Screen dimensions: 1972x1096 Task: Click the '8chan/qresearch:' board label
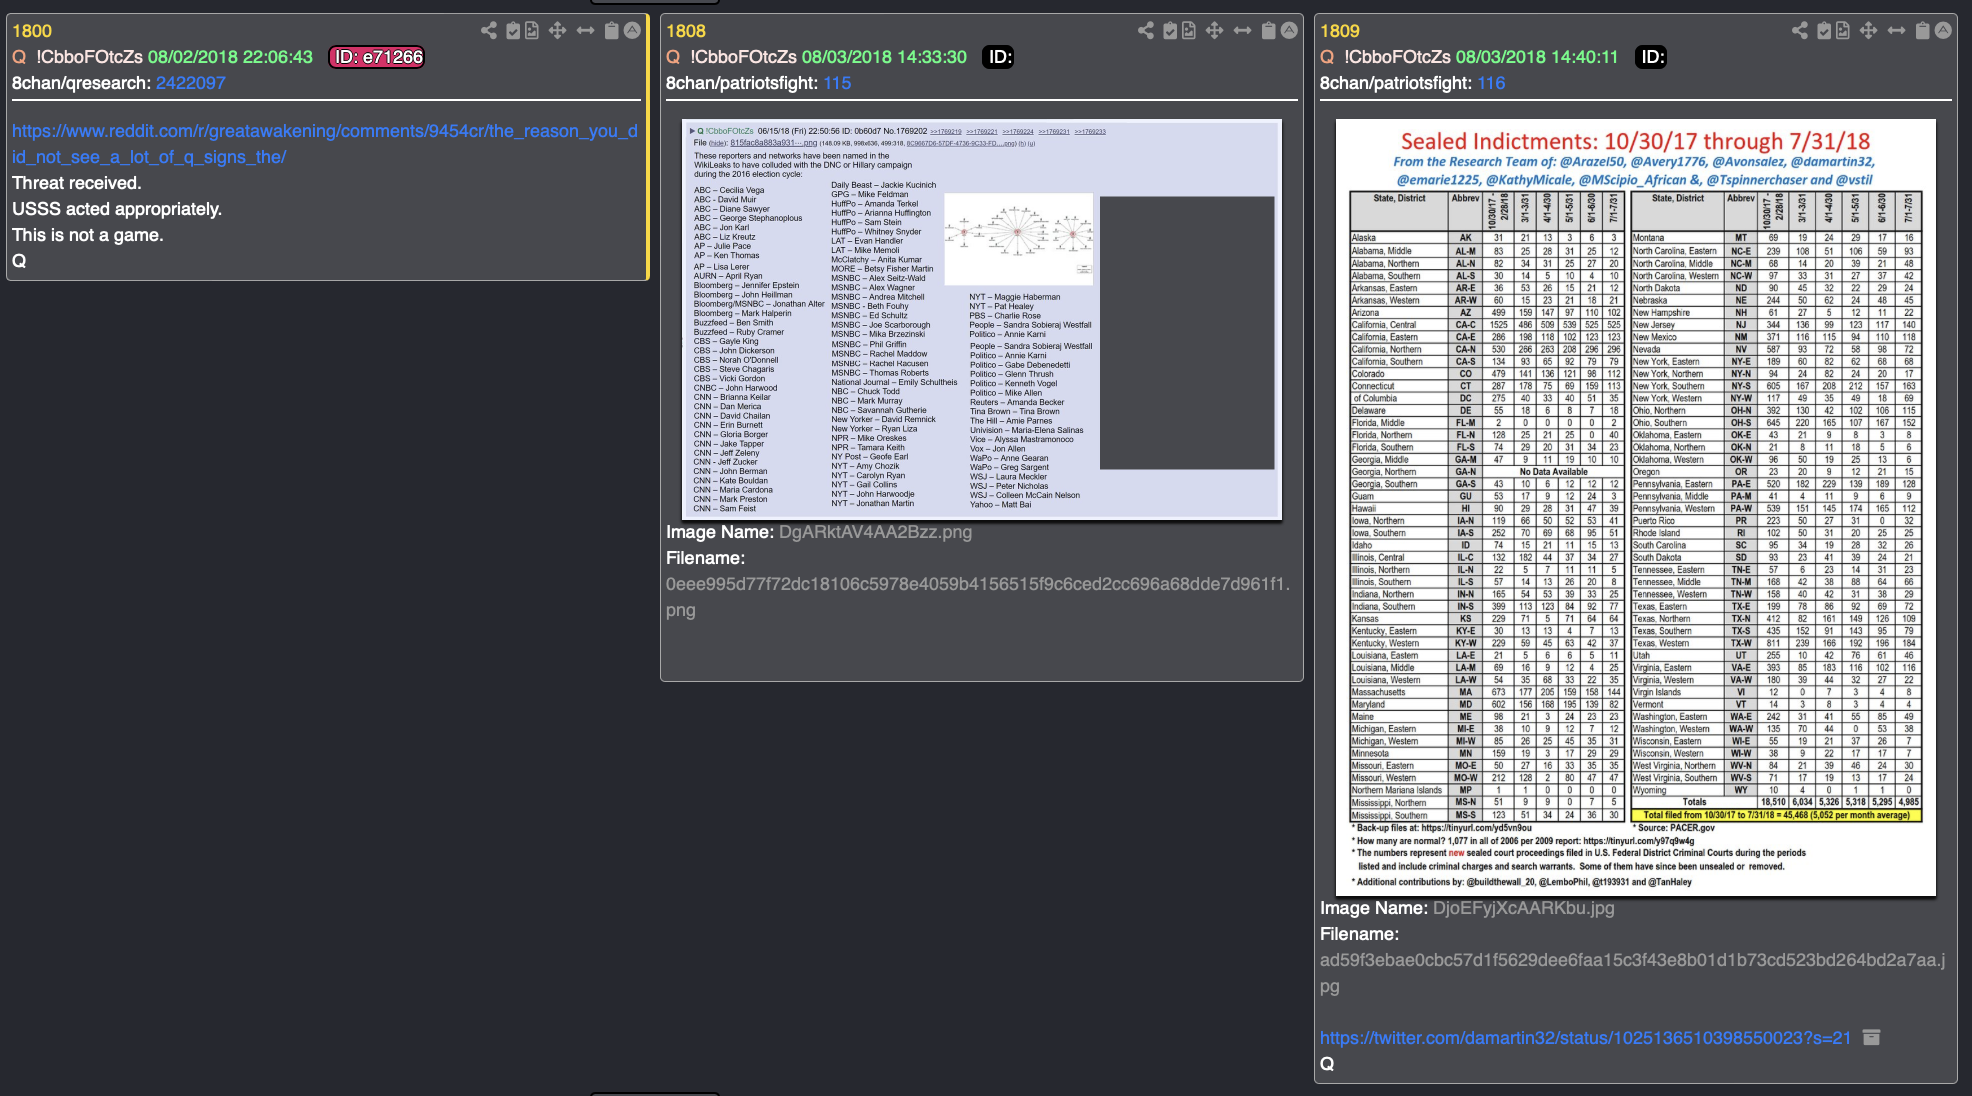coord(82,83)
